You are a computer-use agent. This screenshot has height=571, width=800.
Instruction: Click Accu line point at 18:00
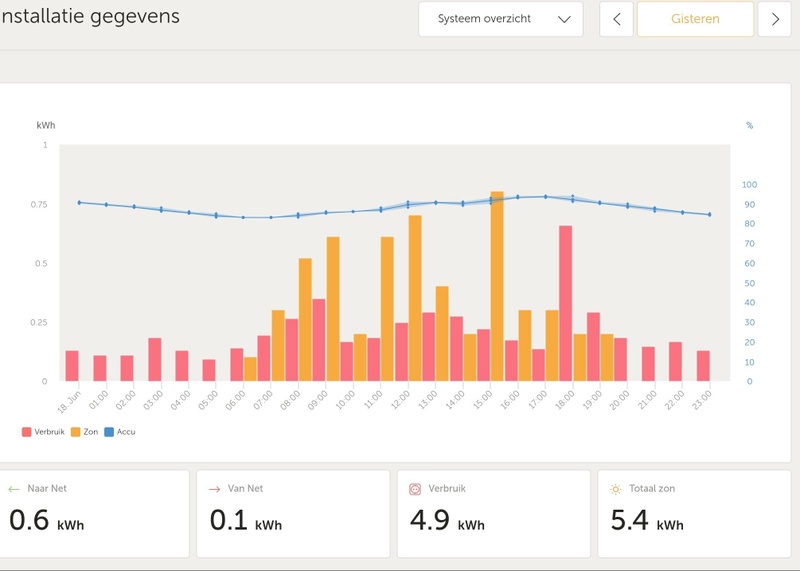[x=572, y=198]
